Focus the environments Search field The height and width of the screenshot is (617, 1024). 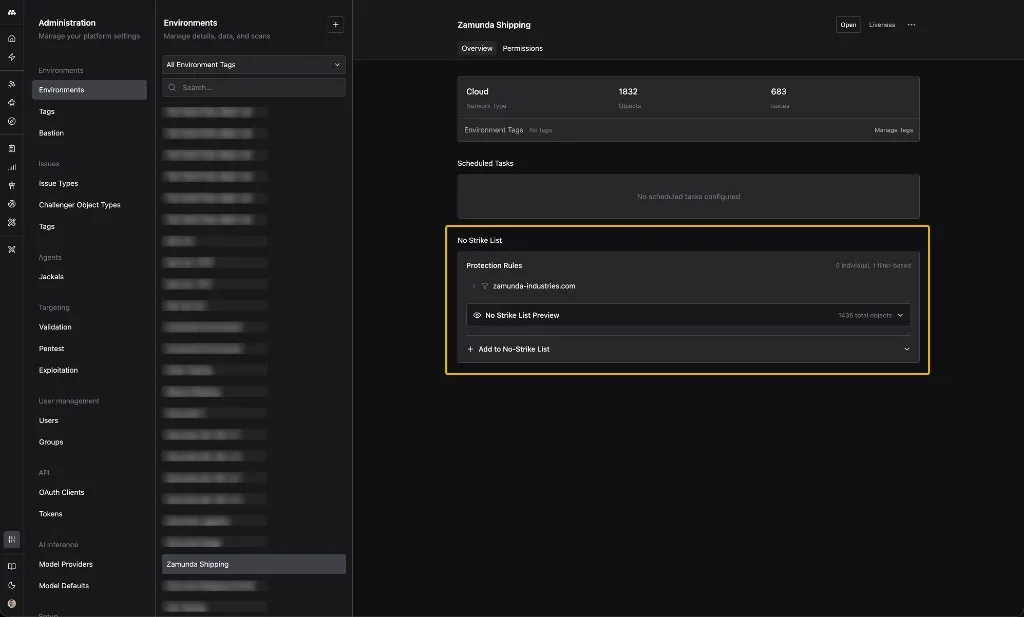(x=253, y=87)
